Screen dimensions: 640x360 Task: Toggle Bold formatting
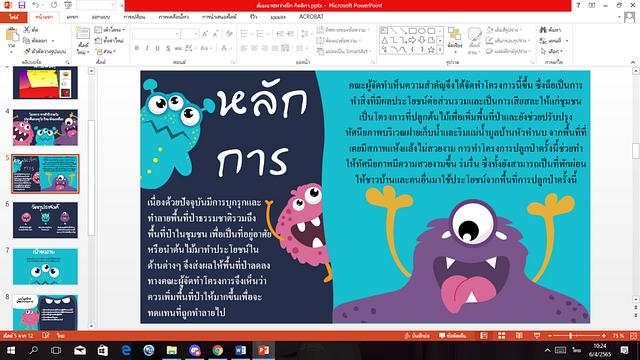[137, 48]
